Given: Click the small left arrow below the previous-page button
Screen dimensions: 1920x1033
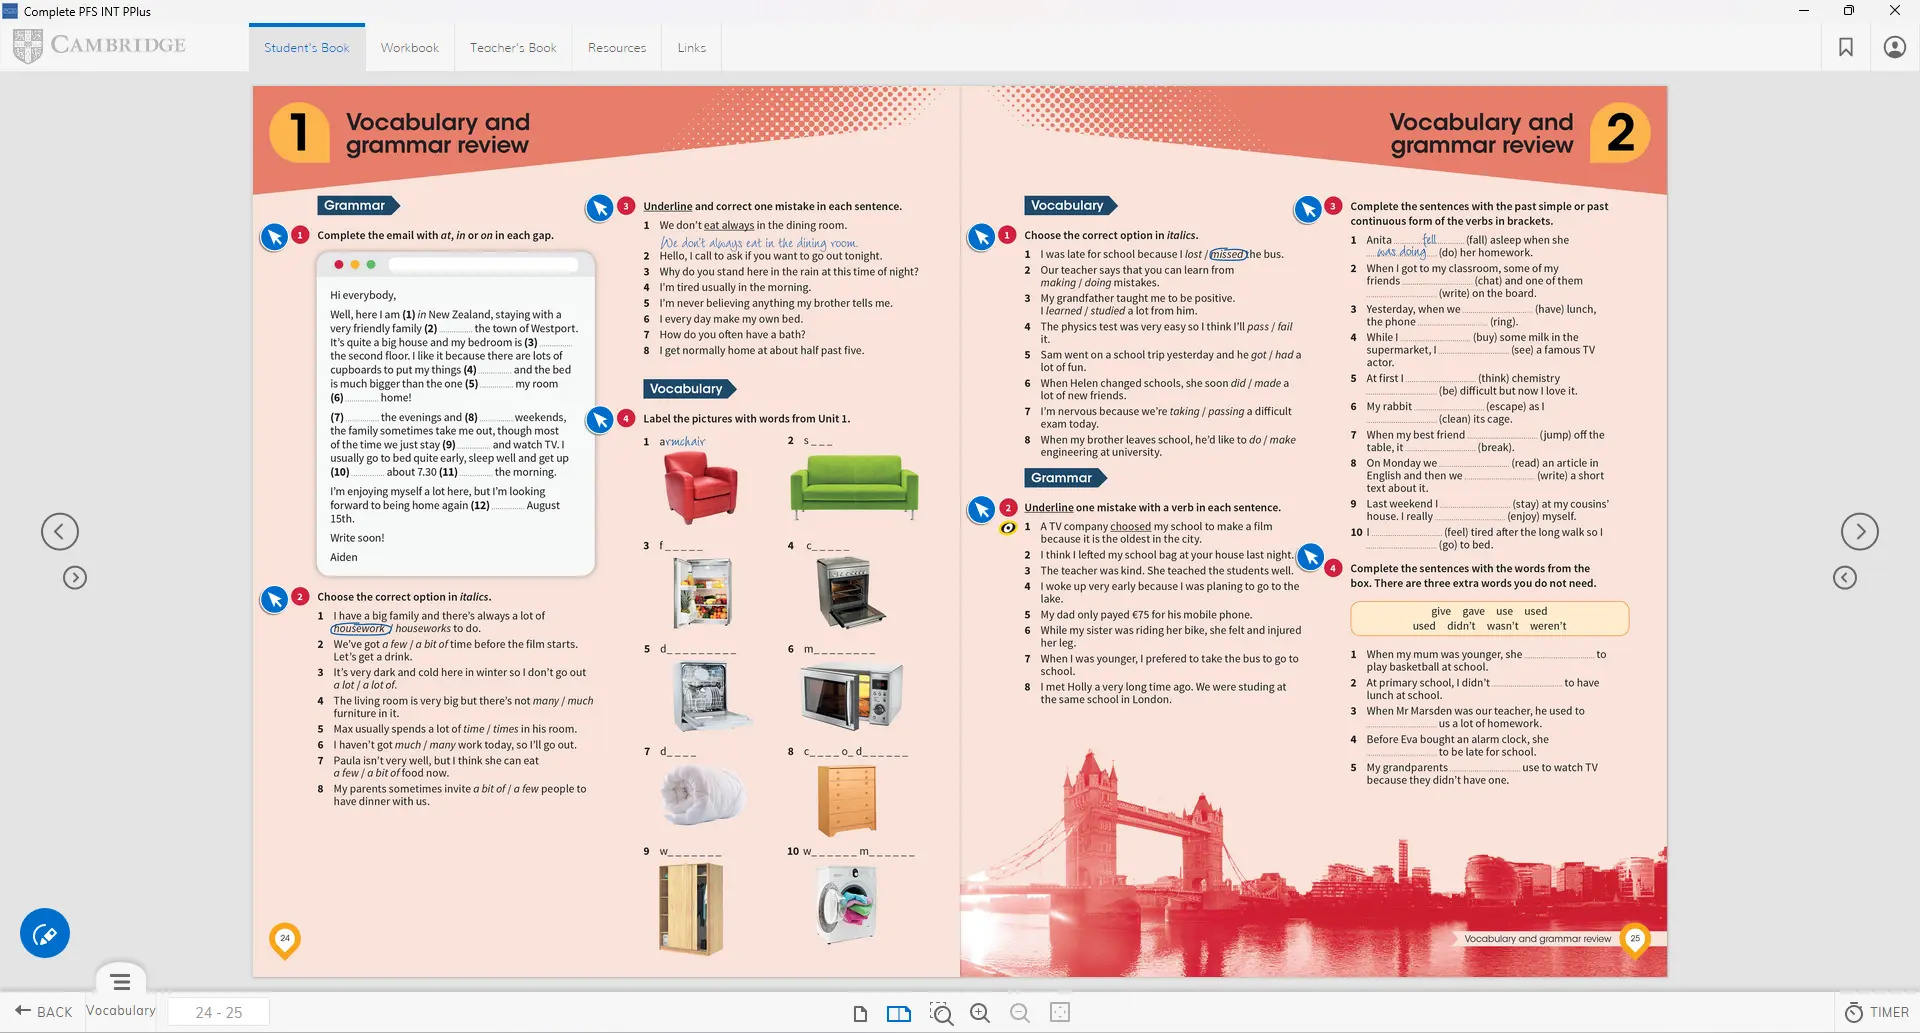Looking at the screenshot, I should tap(75, 578).
